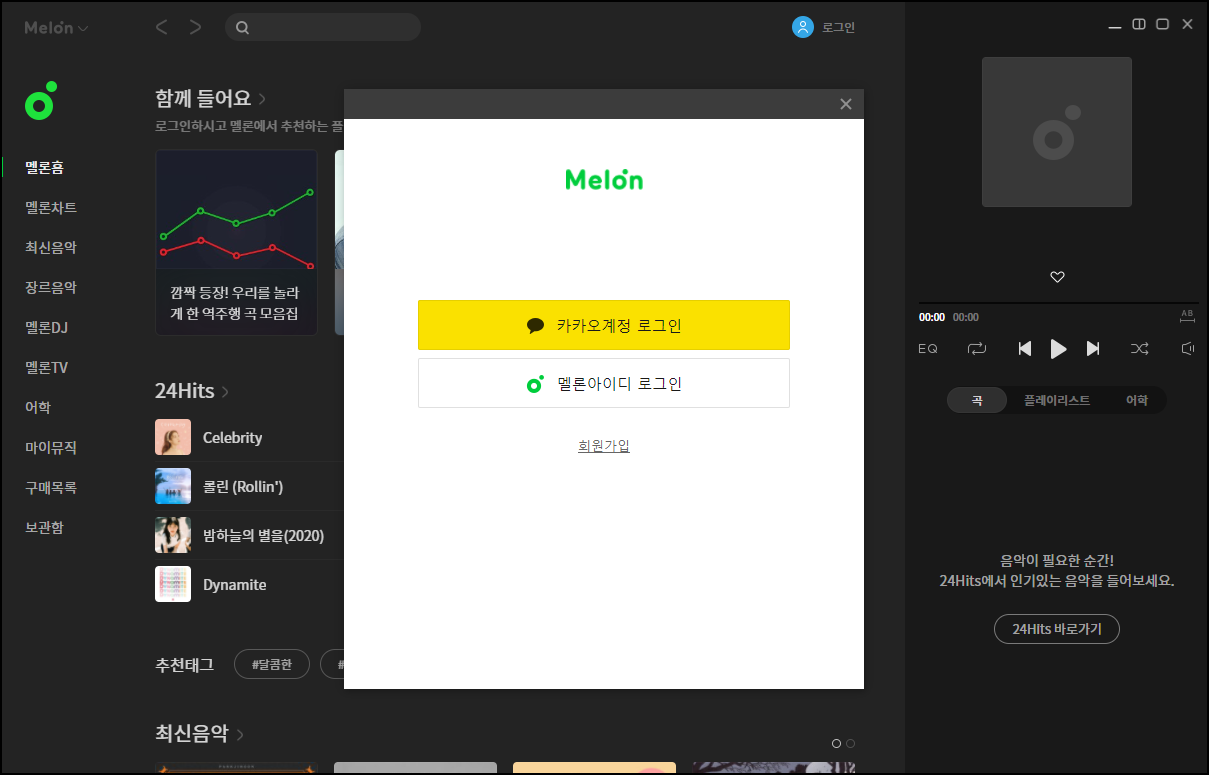Select the song 밤하늘의 별을(2020)
1209x775 pixels.
click(x=264, y=536)
